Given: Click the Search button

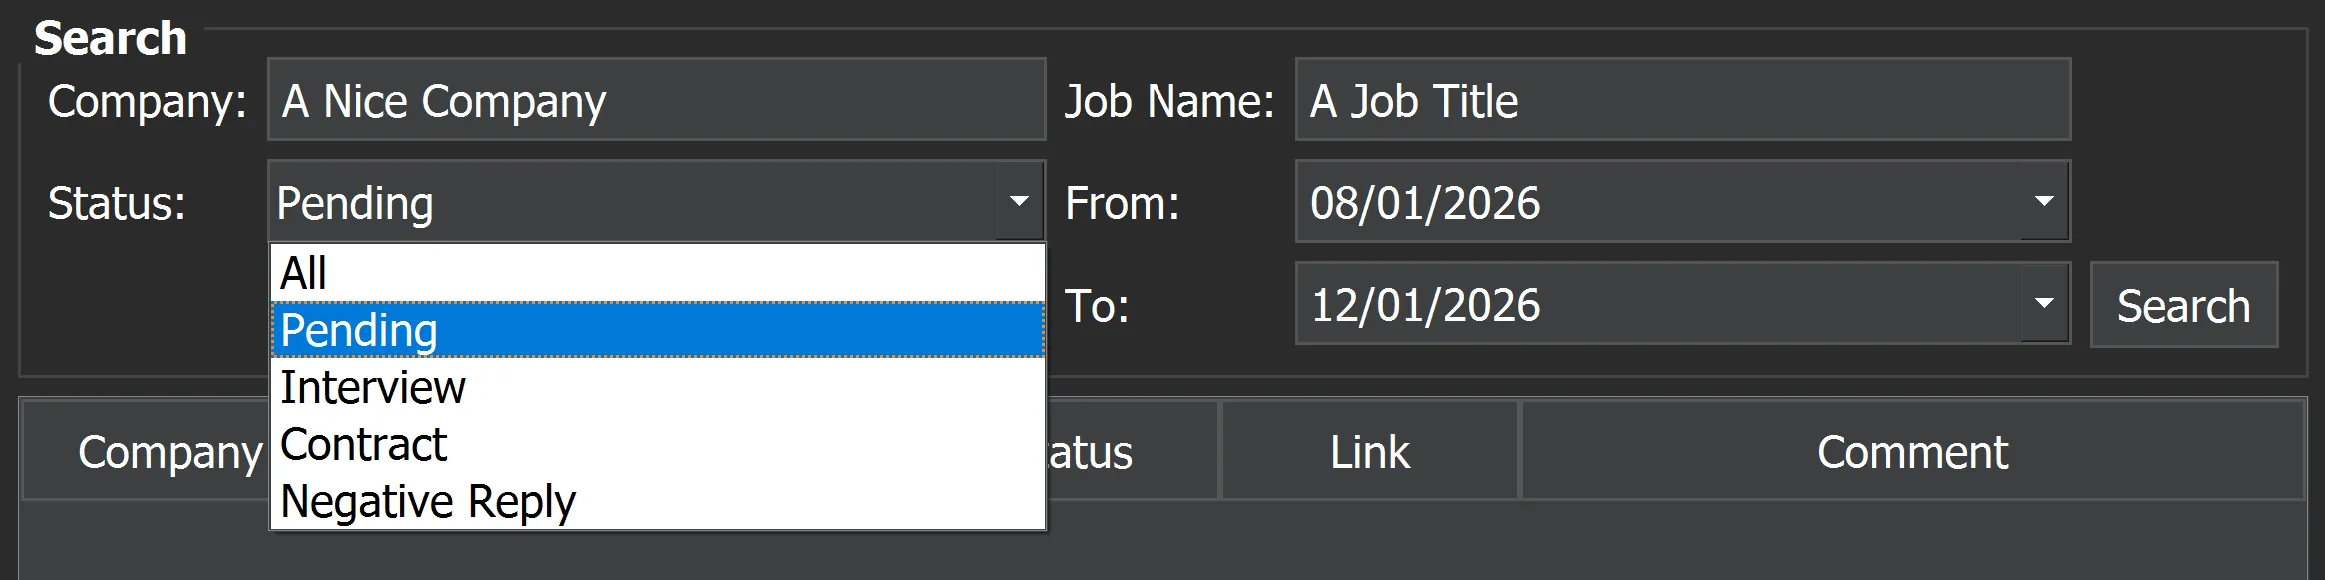Looking at the screenshot, I should pos(2184,305).
